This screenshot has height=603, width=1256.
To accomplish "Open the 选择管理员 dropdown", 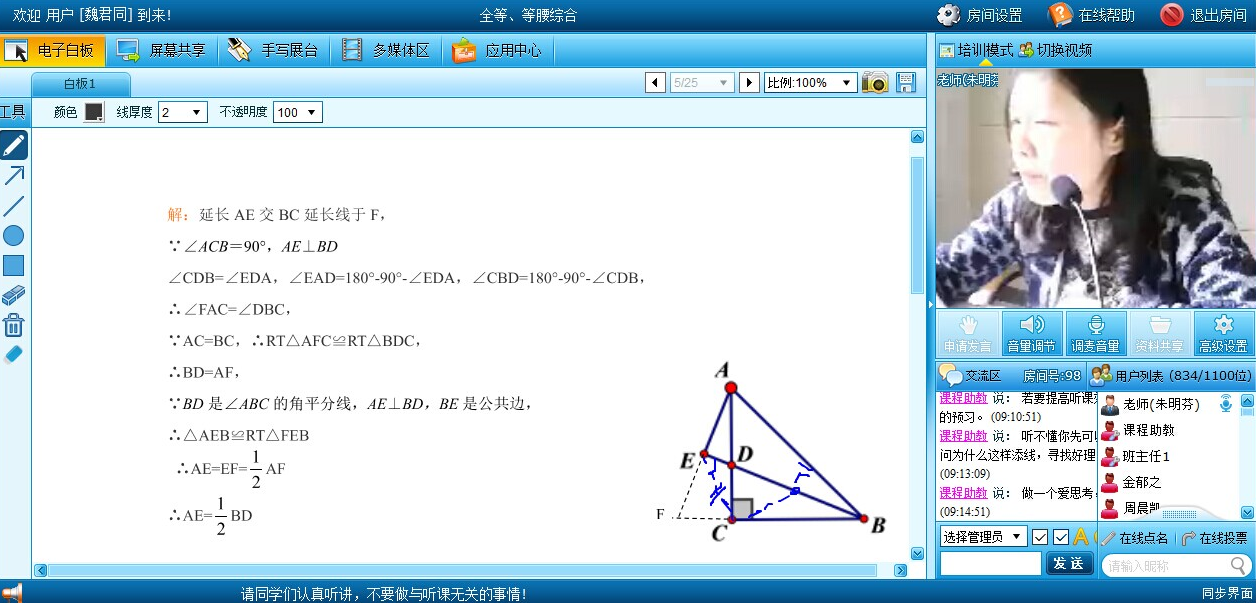I will click(984, 537).
